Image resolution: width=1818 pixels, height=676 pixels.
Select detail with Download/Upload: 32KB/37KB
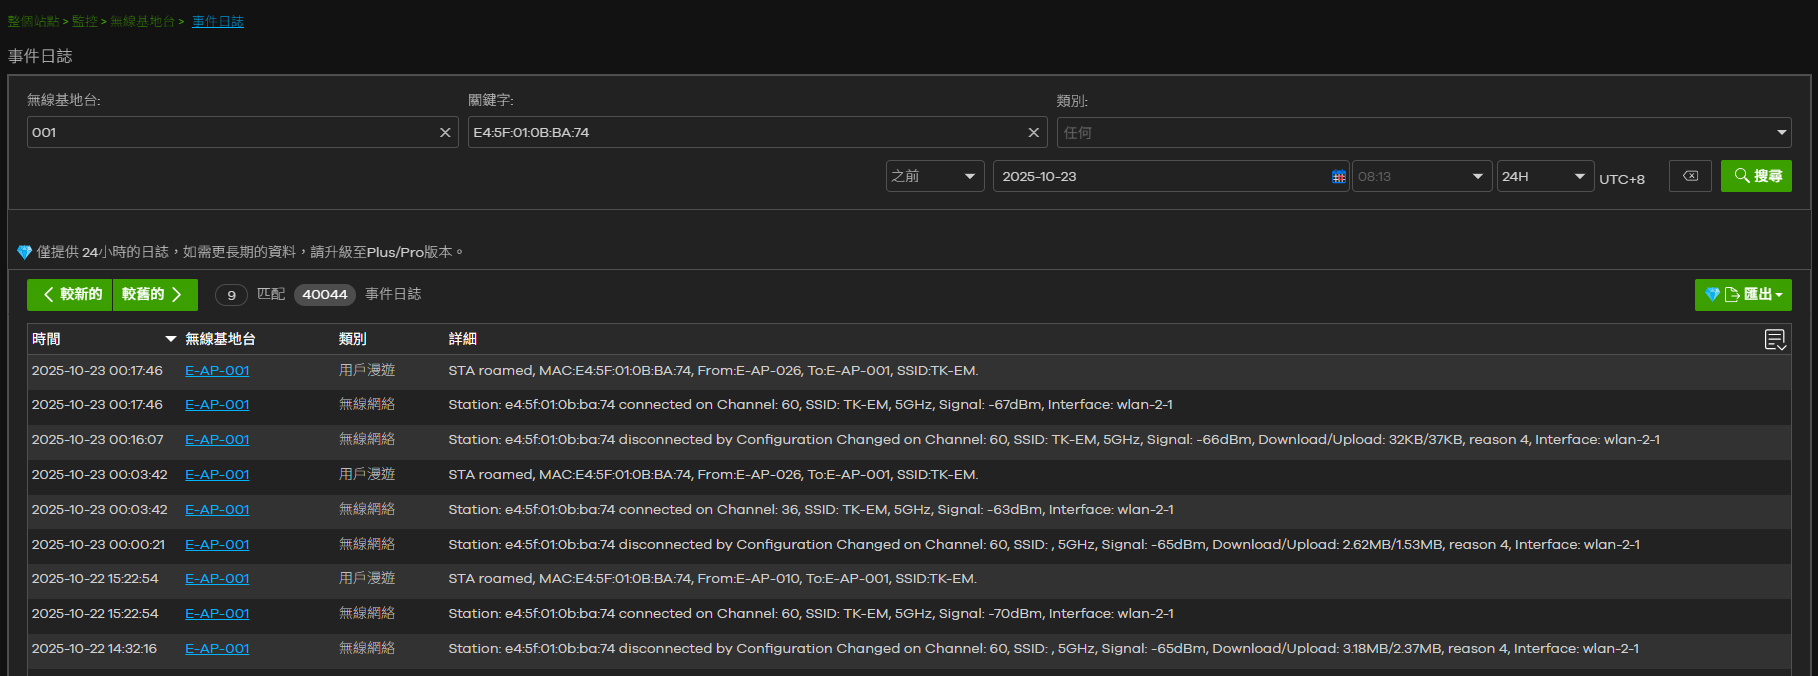tap(1054, 440)
